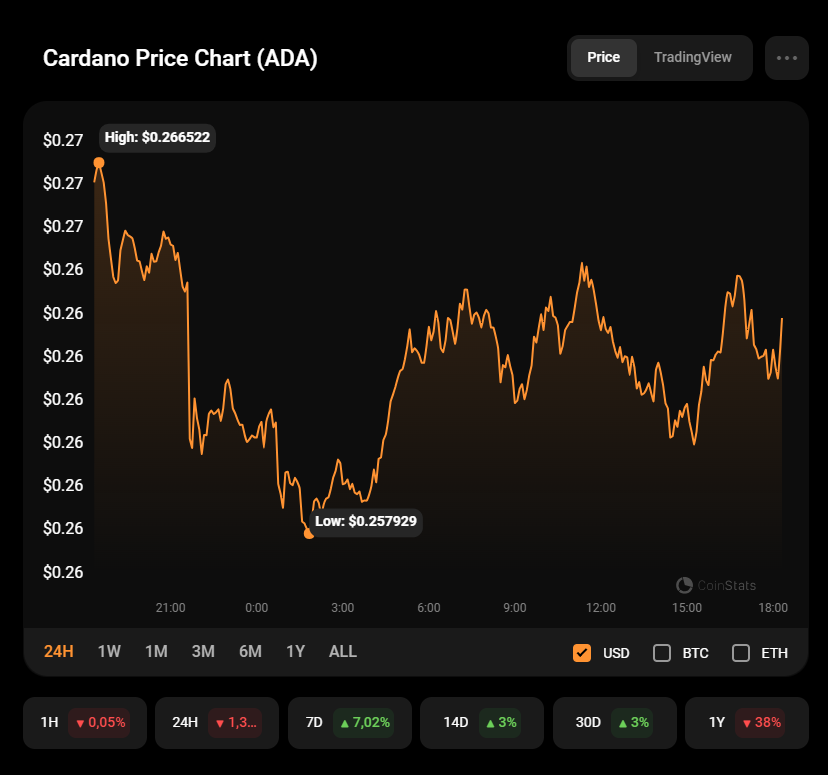The image size is (828, 775).
Task: Click the 1H red down-arrow badge
Action: tap(99, 722)
